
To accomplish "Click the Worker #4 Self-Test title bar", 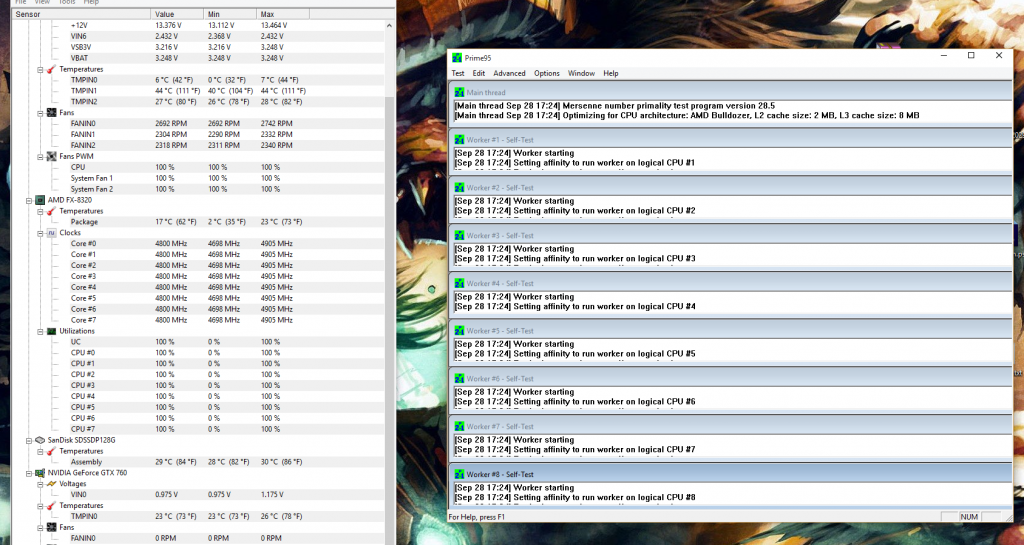I will pos(730,283).
